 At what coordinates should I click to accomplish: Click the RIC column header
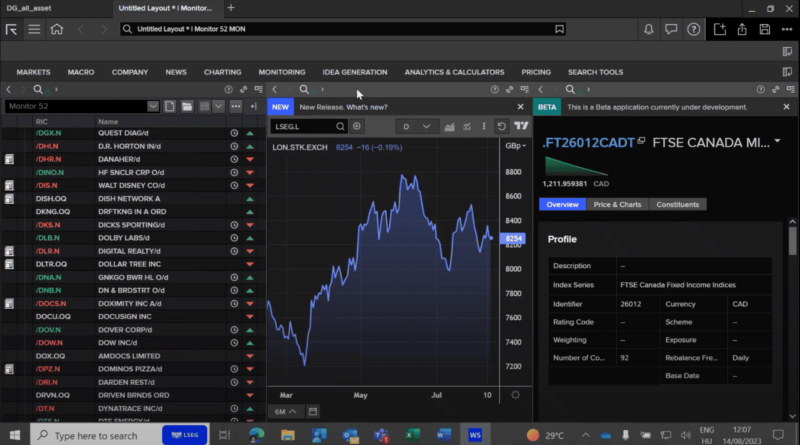point(42,121)
